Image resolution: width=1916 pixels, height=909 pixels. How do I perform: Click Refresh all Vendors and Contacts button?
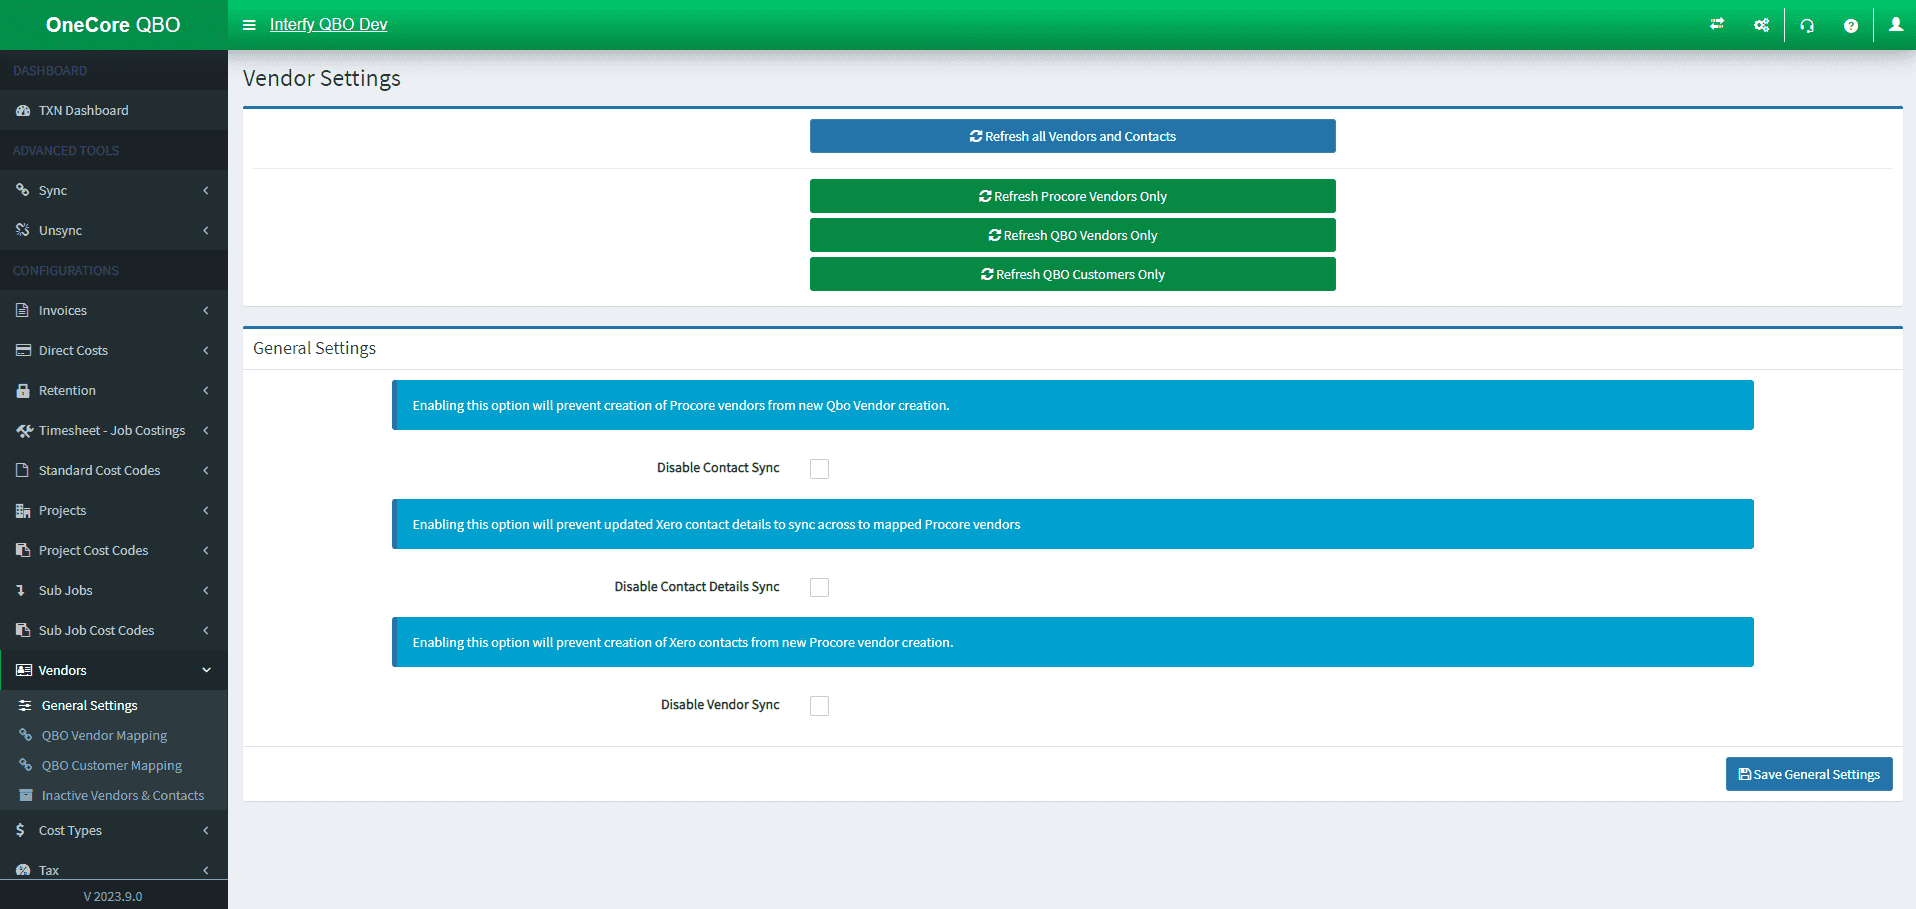pos(1072,136)
